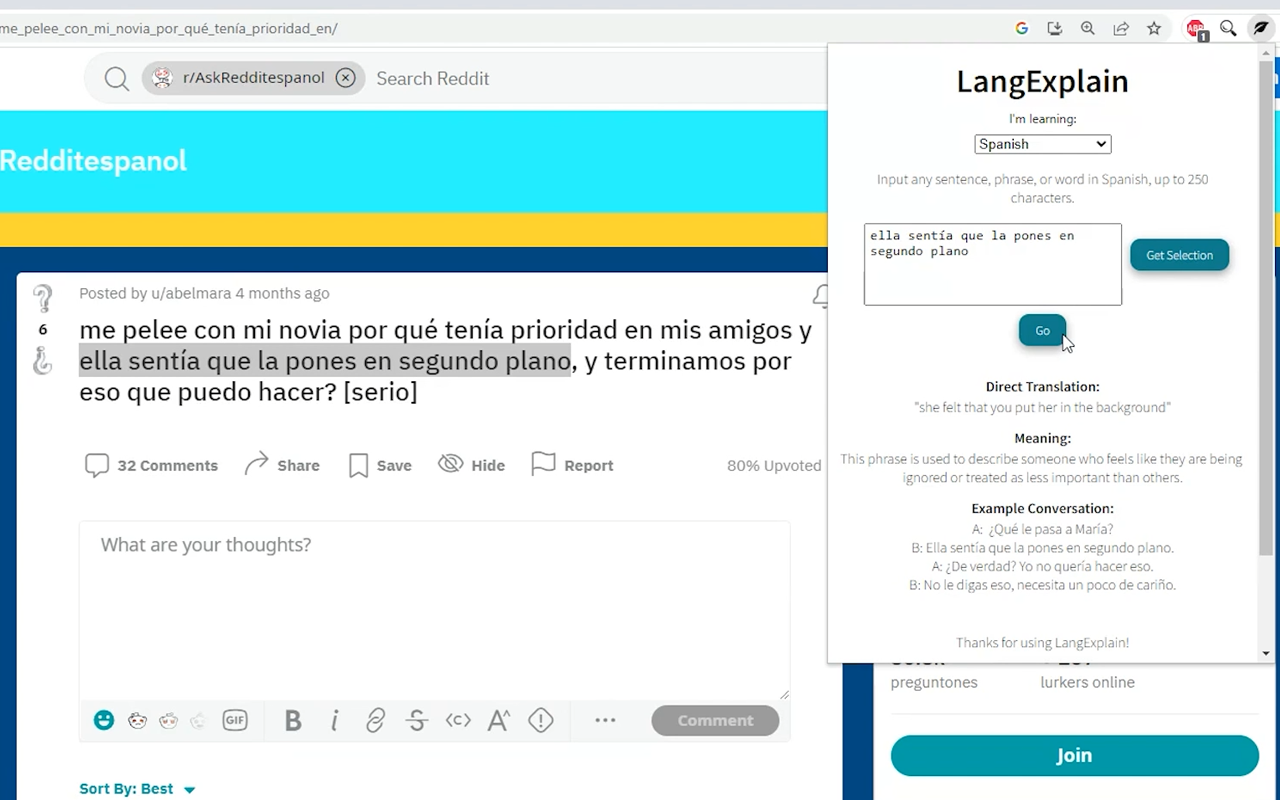Viewport: 1280px width, 800px height.
Task: Apply bold formatting
Action: pyautogui.click(x=293, y=720)
